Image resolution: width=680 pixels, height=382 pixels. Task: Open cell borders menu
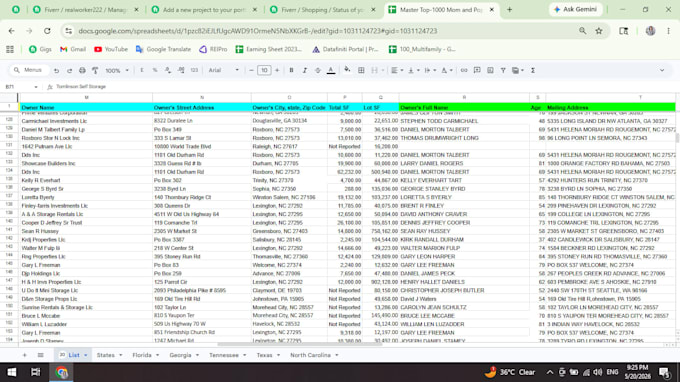(x=361, y=70)
